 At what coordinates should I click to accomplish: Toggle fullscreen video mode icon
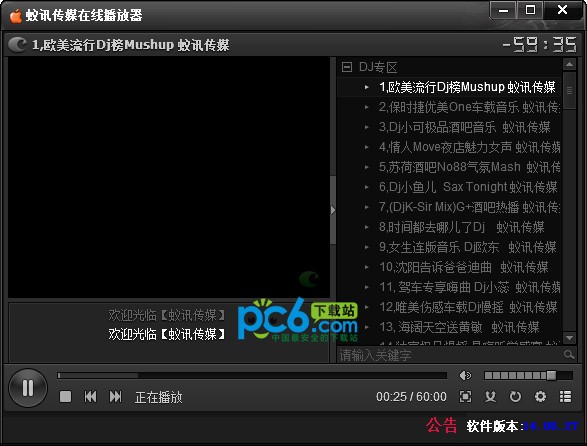point(465,397)
